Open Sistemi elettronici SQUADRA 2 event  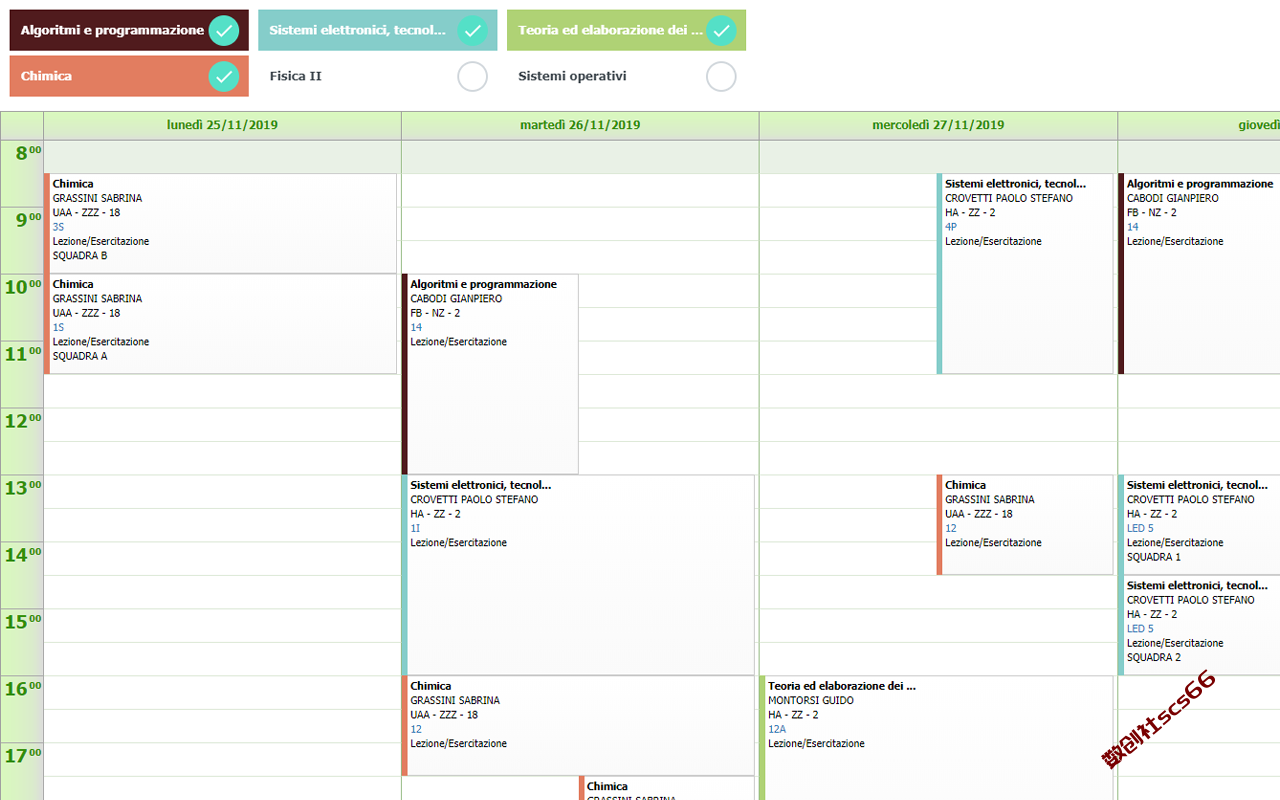pyautogui.click(x=1199, y=625)
